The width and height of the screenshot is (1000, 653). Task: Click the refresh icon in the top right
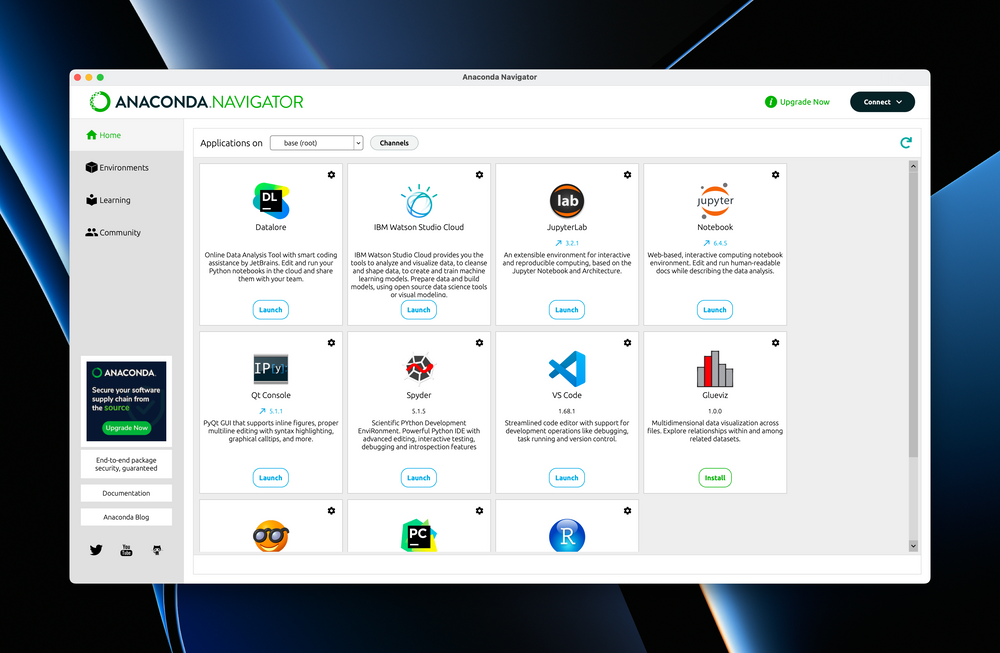(906, 143)
